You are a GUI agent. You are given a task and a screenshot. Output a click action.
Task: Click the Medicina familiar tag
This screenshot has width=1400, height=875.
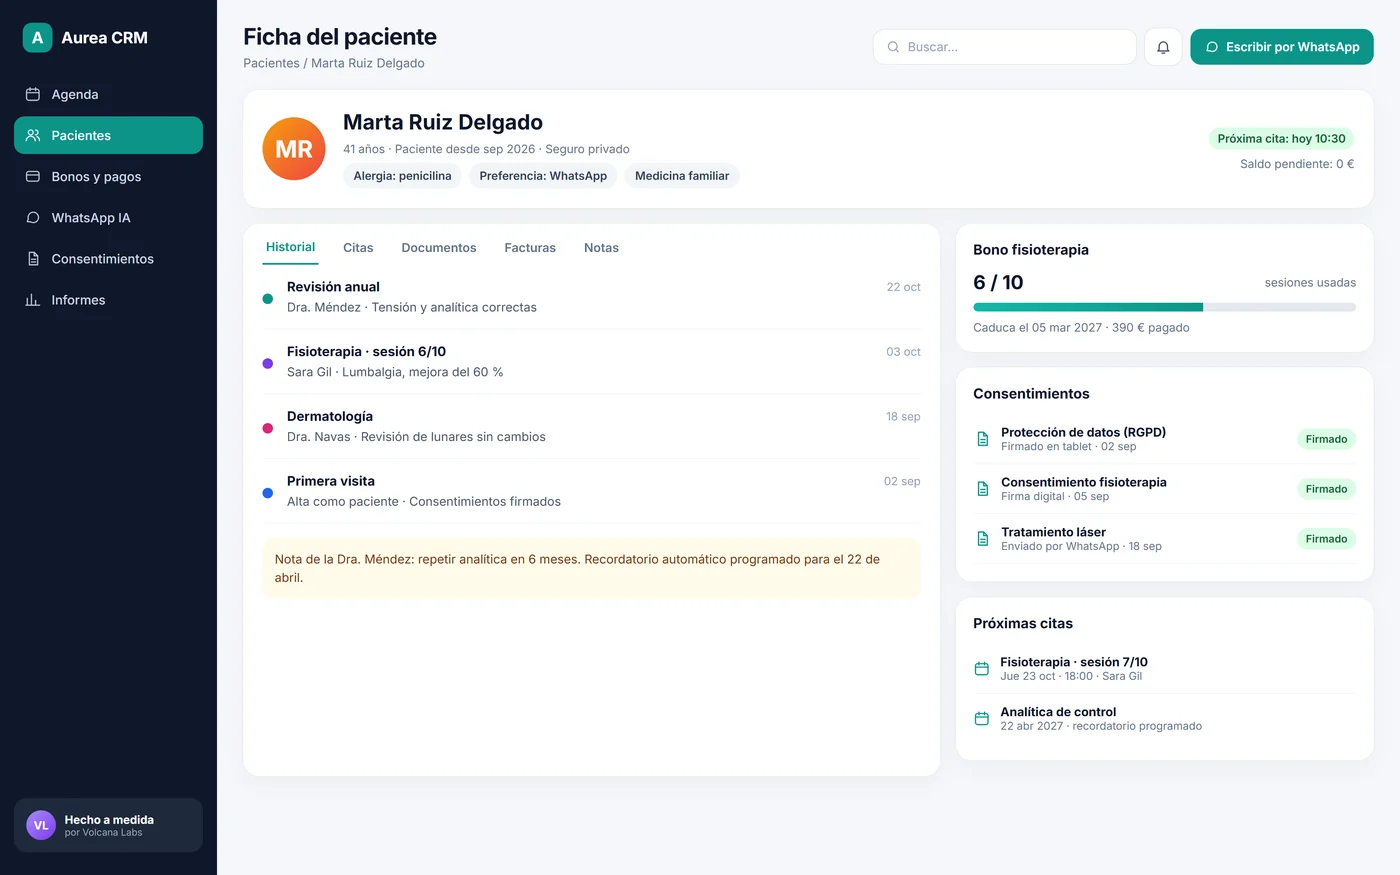tap(682, 176)
